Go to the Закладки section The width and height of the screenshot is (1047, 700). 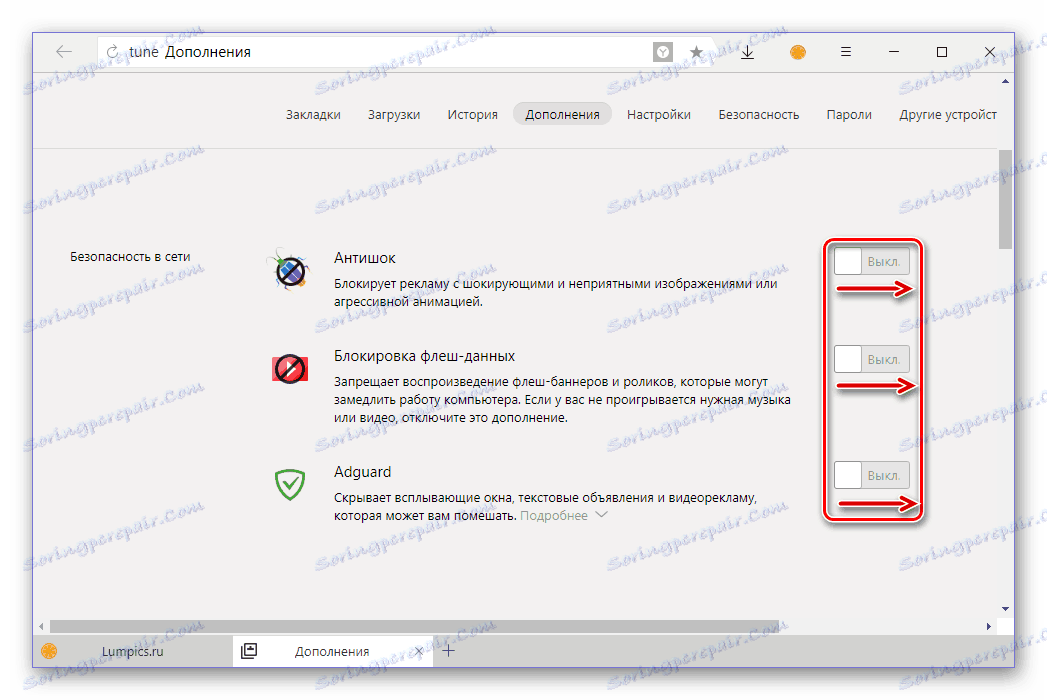pos(313,114)
